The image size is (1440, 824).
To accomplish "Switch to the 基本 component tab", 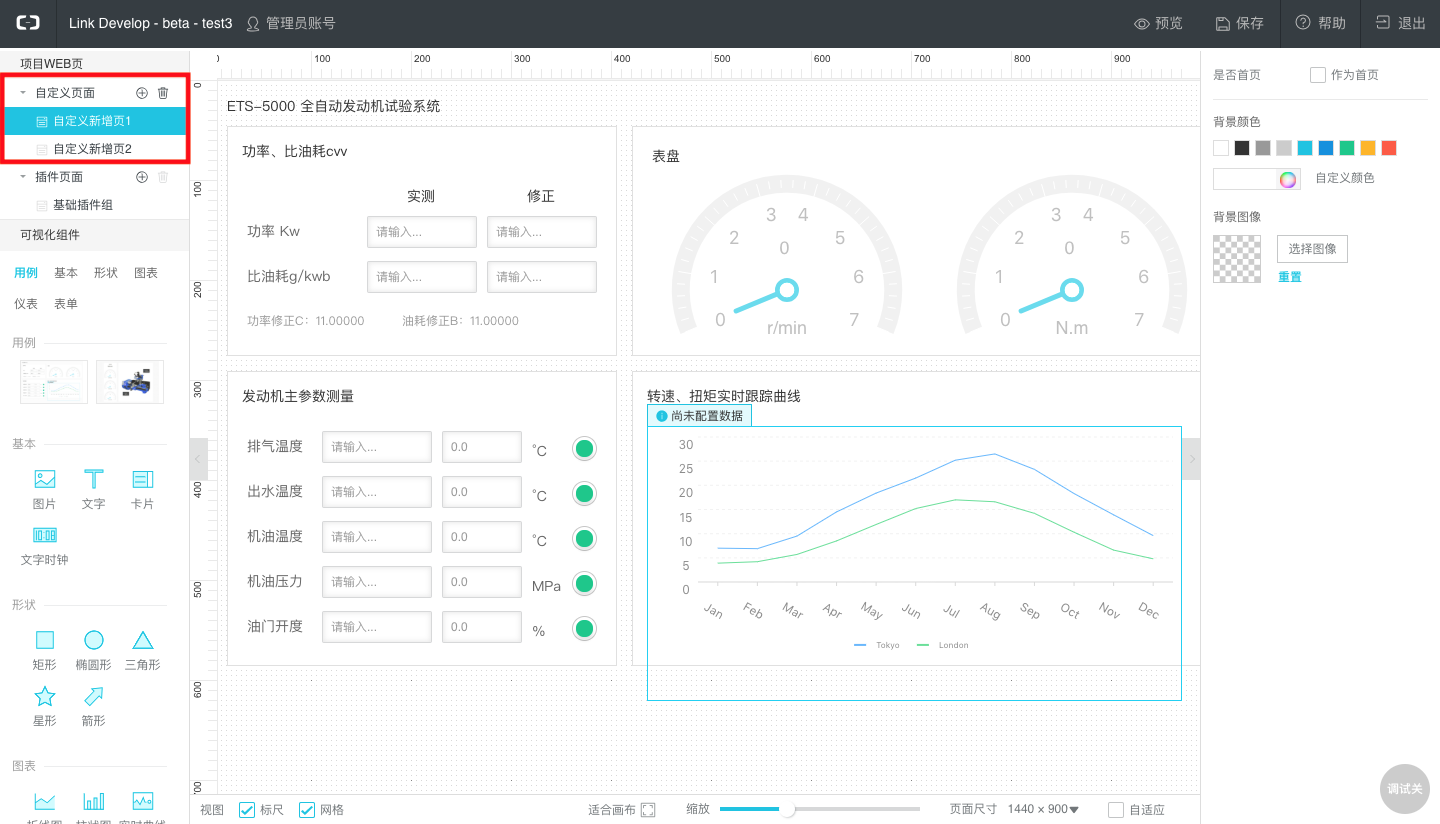I will click(66, 273).
